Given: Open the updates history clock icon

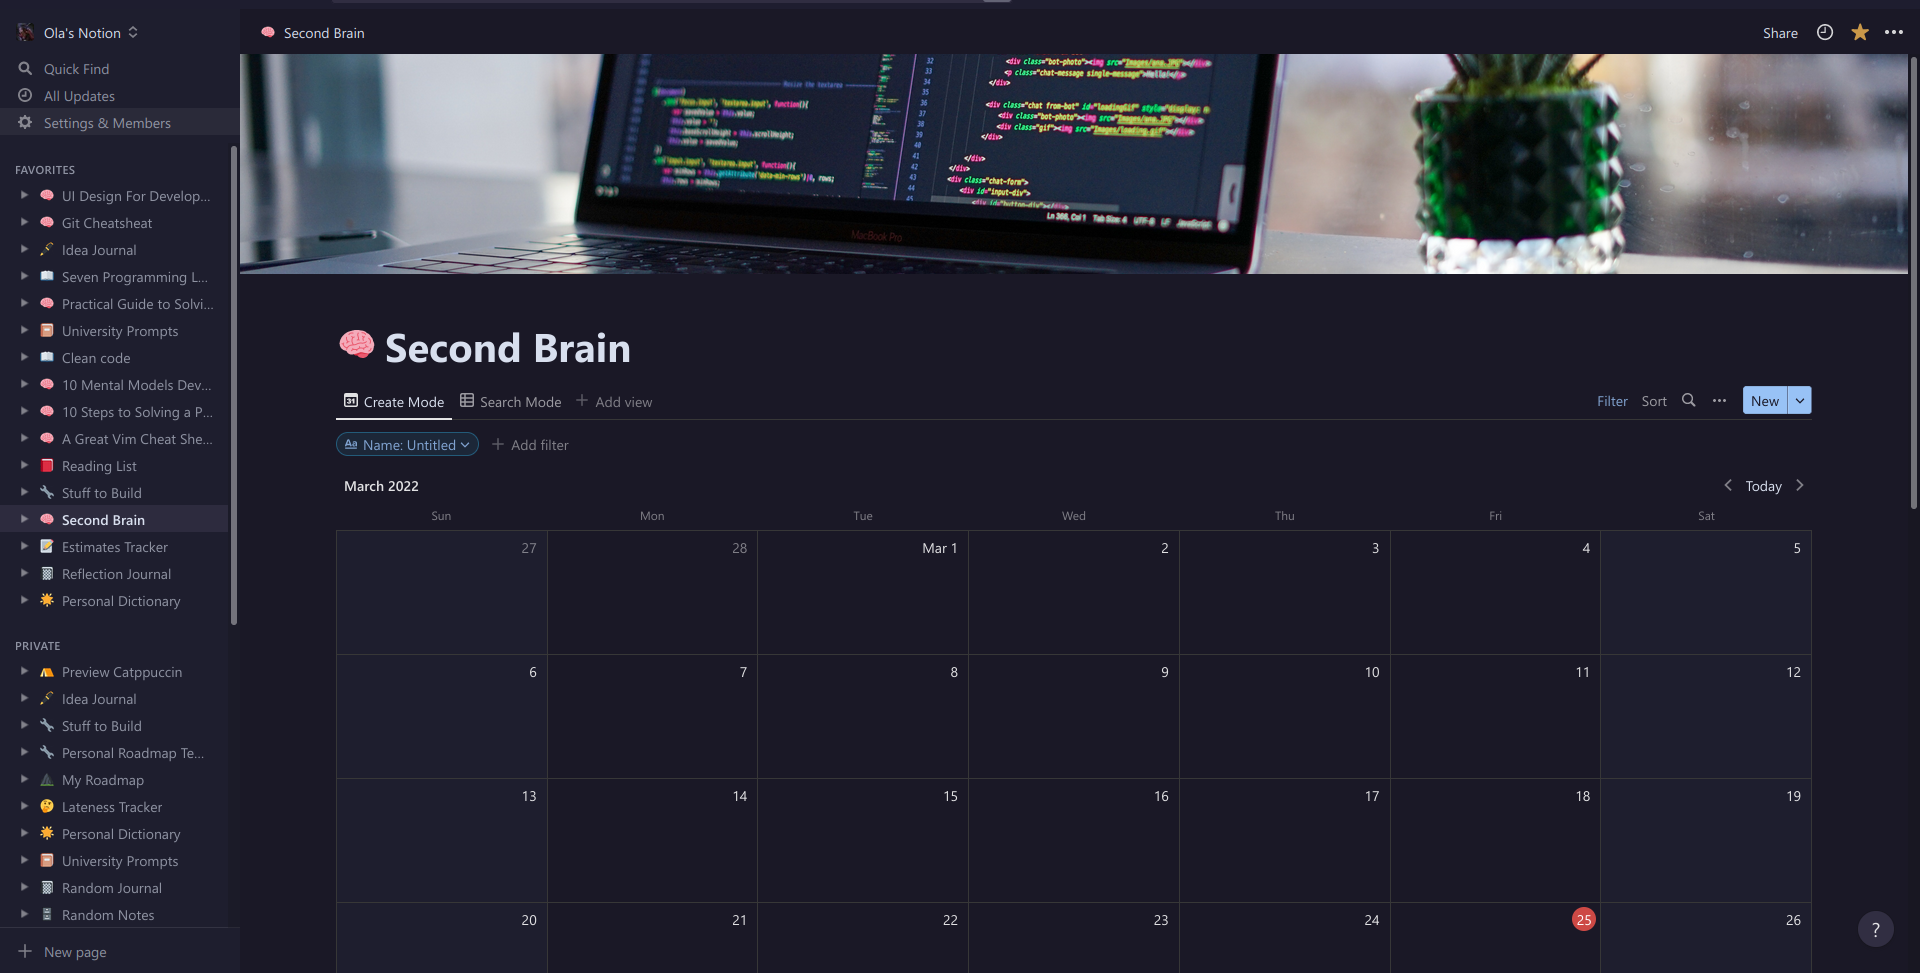Looking at the screenshot, I should pyautogui.click(x=1825, y=32).
